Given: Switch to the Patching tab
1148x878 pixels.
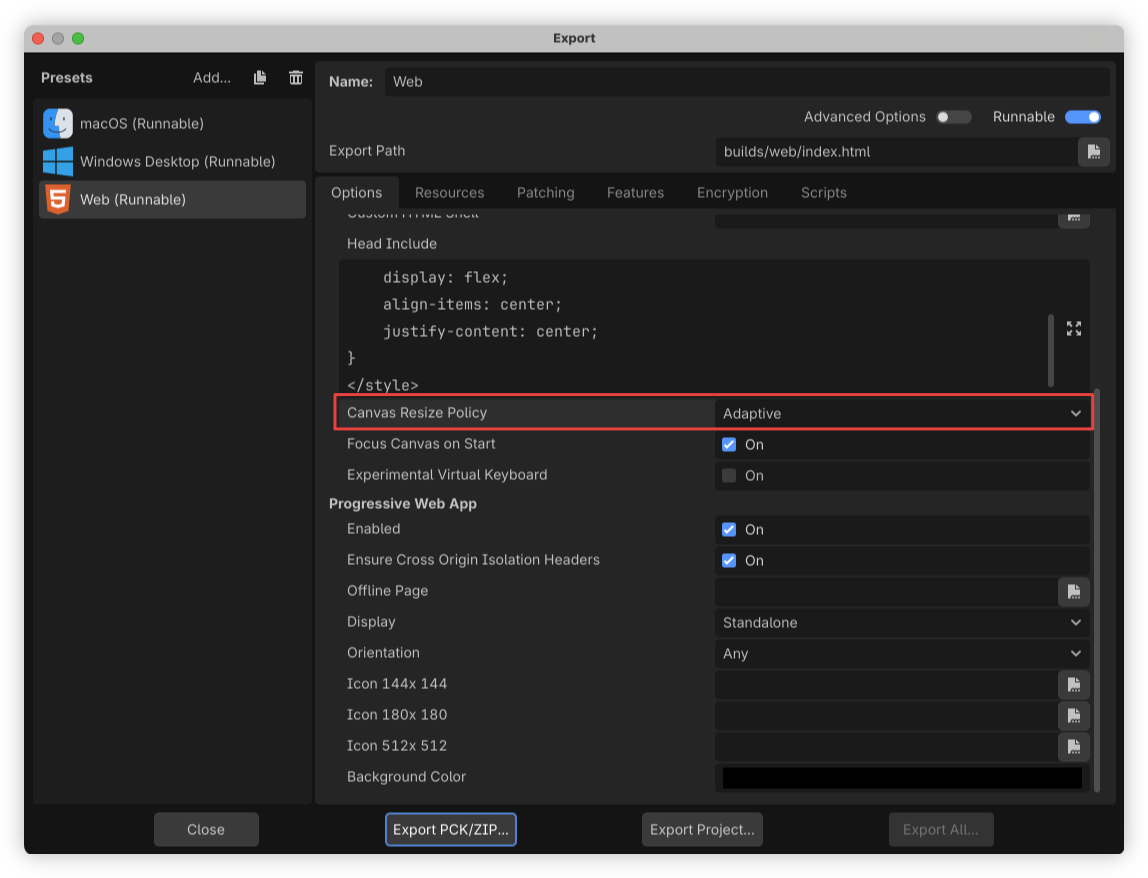Looking at the screenshot, I should [x=545, y=193].
